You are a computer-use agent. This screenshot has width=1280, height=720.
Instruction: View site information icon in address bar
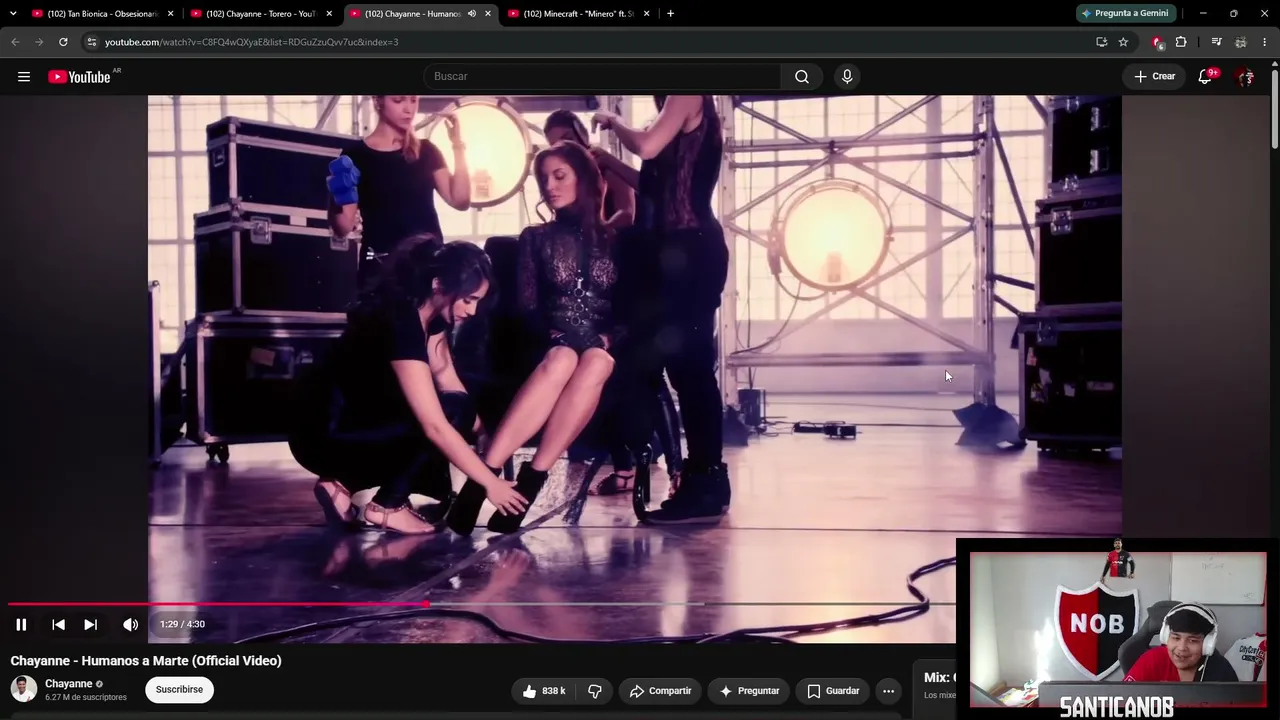coord(91,42)
